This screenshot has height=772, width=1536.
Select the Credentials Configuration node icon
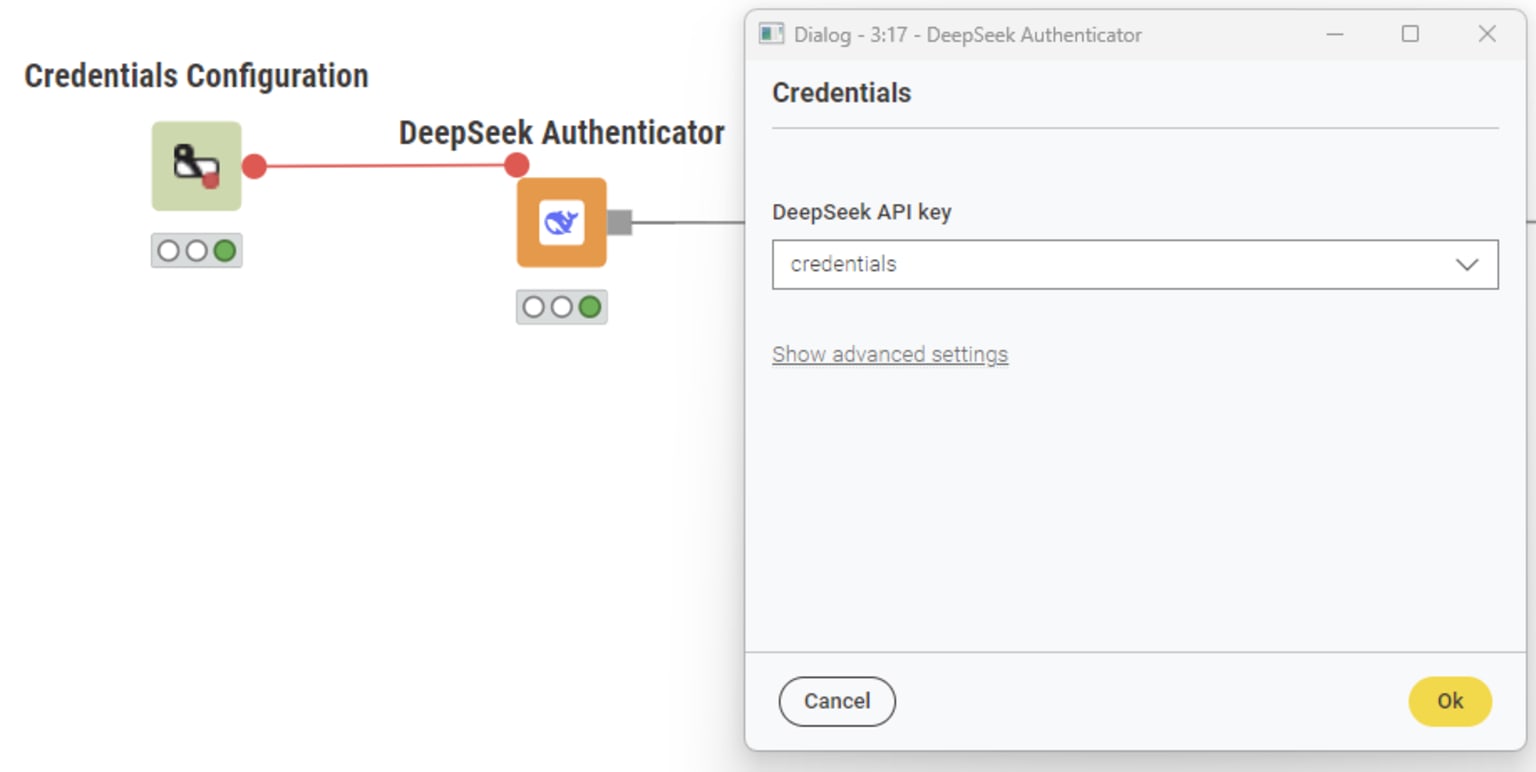click(196, 166)
